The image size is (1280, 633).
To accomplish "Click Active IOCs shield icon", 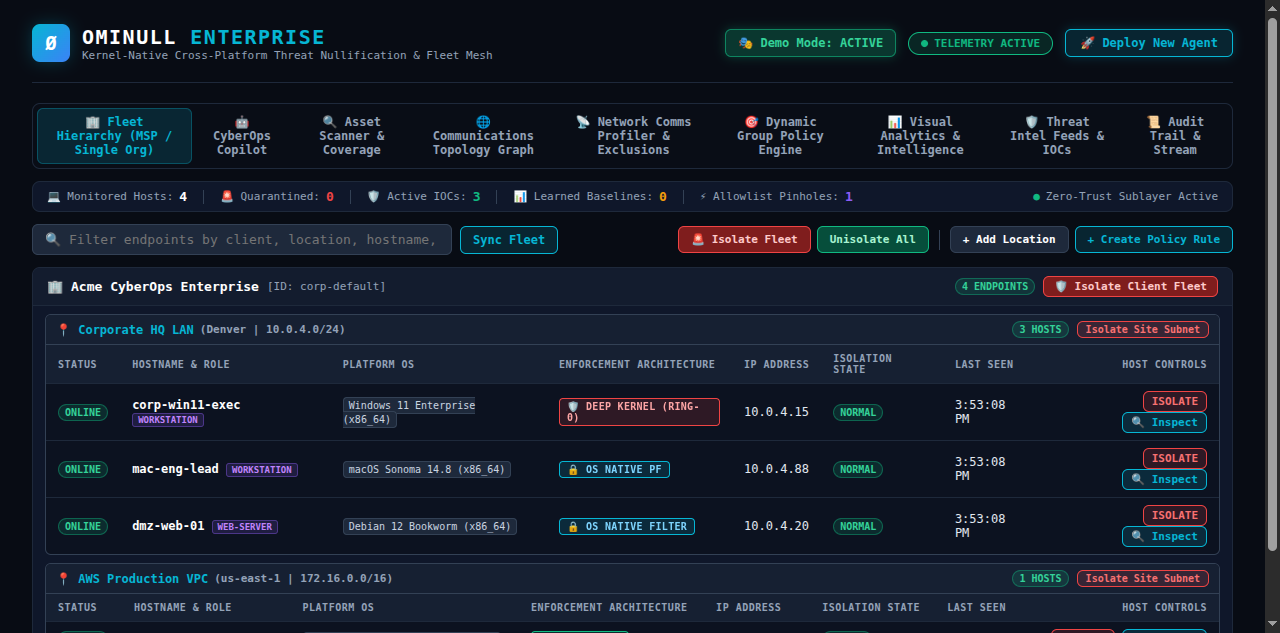I will click(373, 197).
